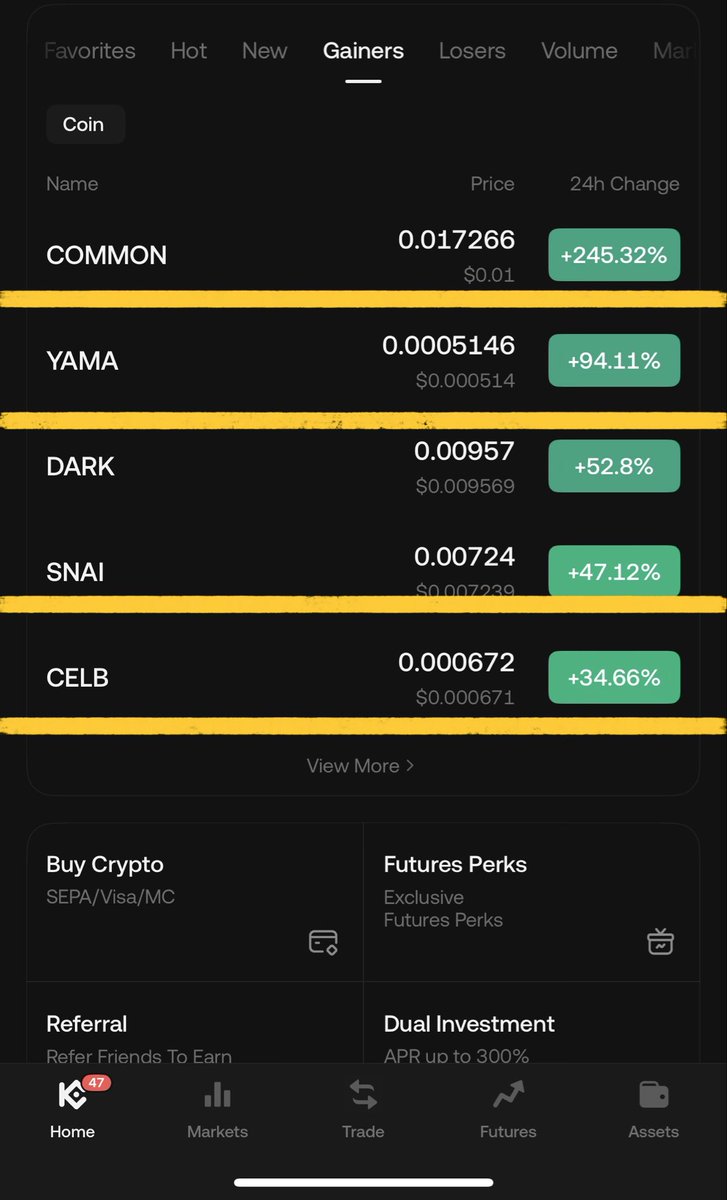Tap the 47 notification badge

(x=96, y=1083)
